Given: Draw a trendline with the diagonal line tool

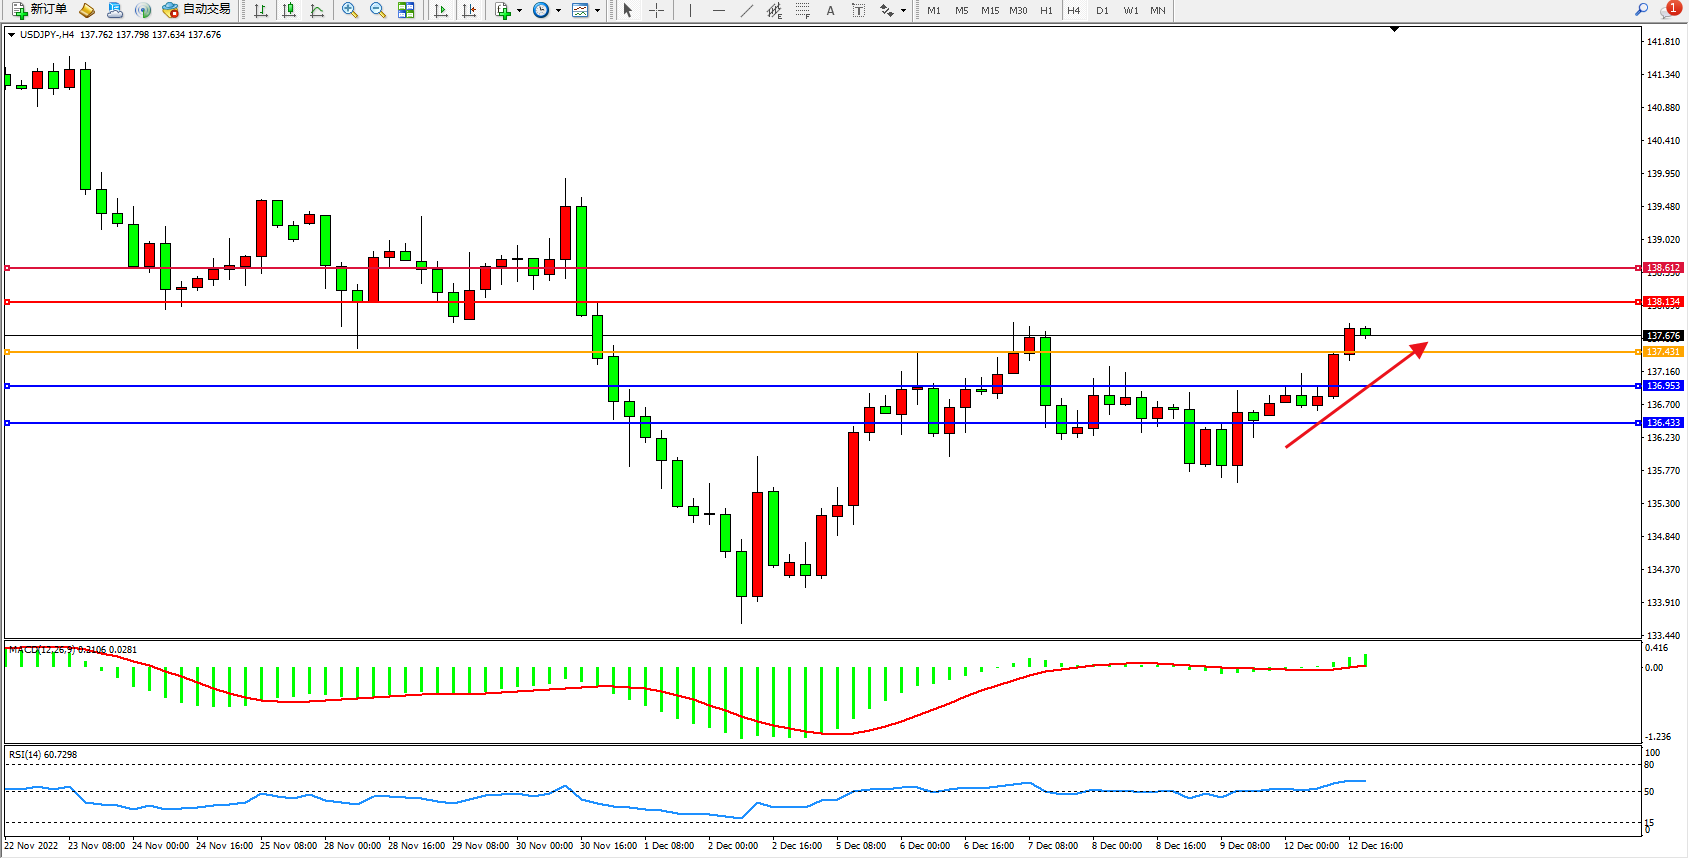Looking at the screenshot, I should click(746, 10).
